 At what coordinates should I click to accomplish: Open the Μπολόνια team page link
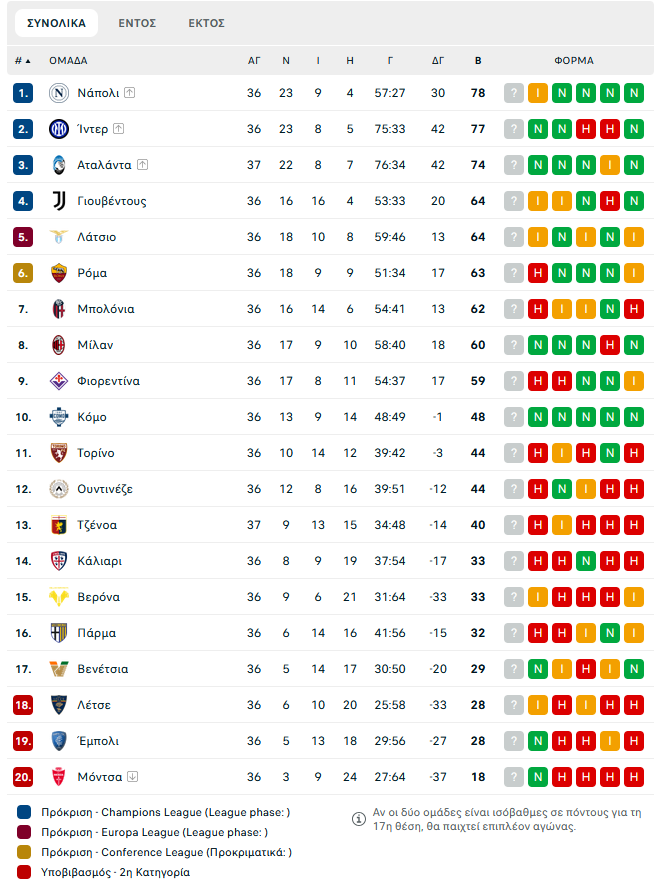[x=106, y=309]
